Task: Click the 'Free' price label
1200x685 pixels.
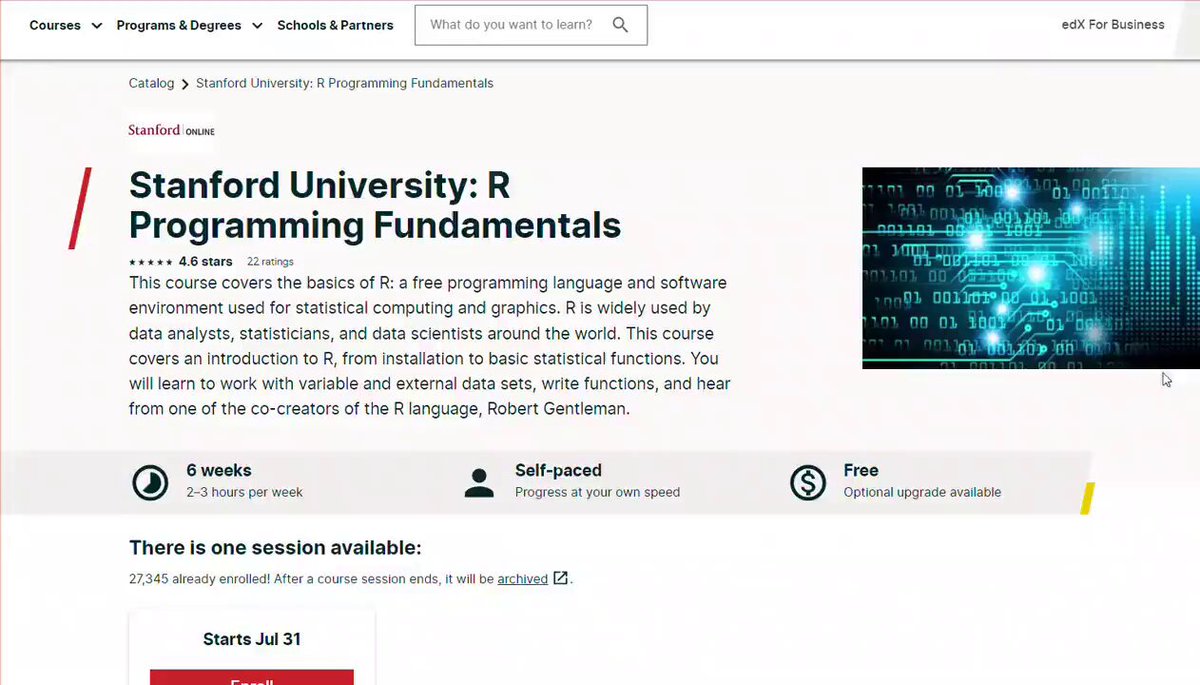Action: pyautogui.click(x=861, y=470)
